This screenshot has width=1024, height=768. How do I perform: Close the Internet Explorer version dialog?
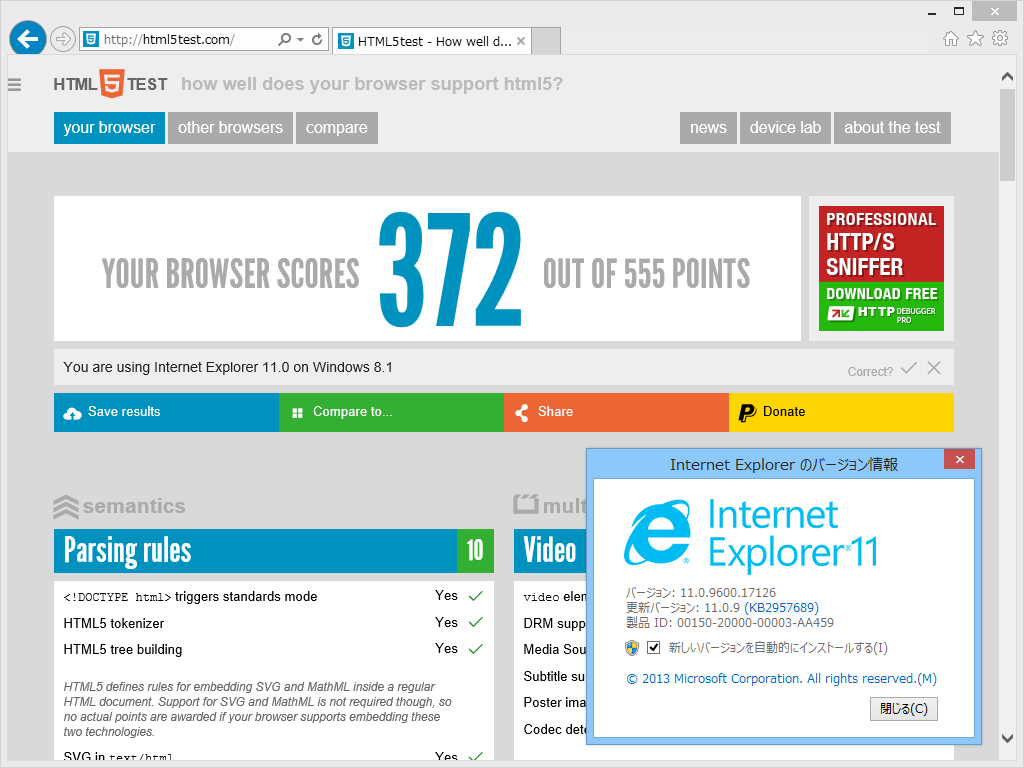point(959,460)
